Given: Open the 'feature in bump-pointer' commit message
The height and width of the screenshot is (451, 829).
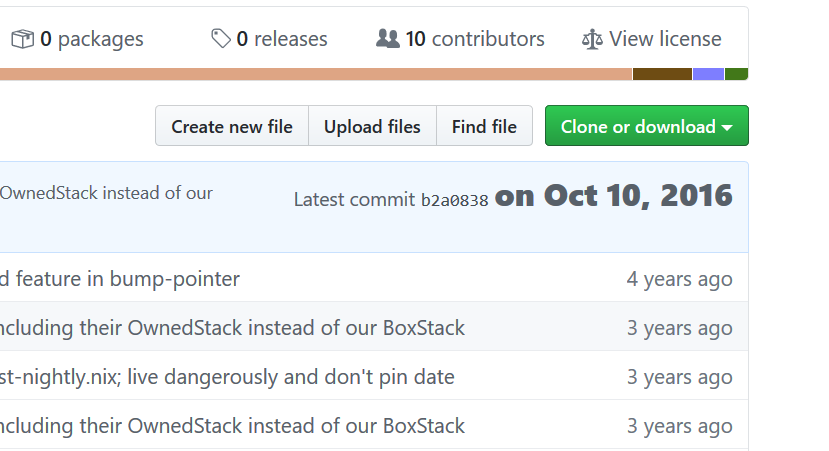Looking at the screenshot, I should pos(120,279).
